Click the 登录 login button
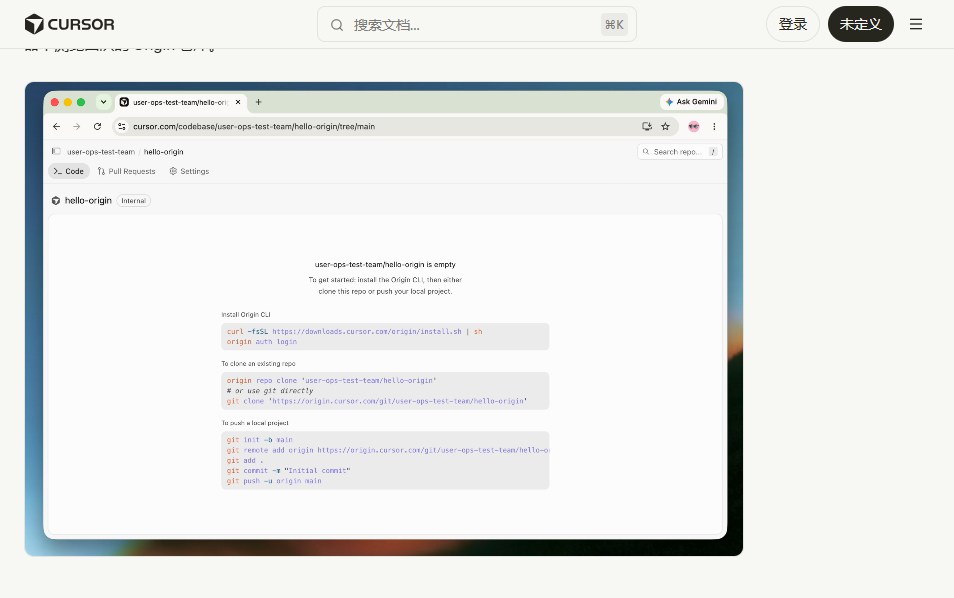Image resolution: width=954 pixels, height=598 pixels. [x=793, y=24]
